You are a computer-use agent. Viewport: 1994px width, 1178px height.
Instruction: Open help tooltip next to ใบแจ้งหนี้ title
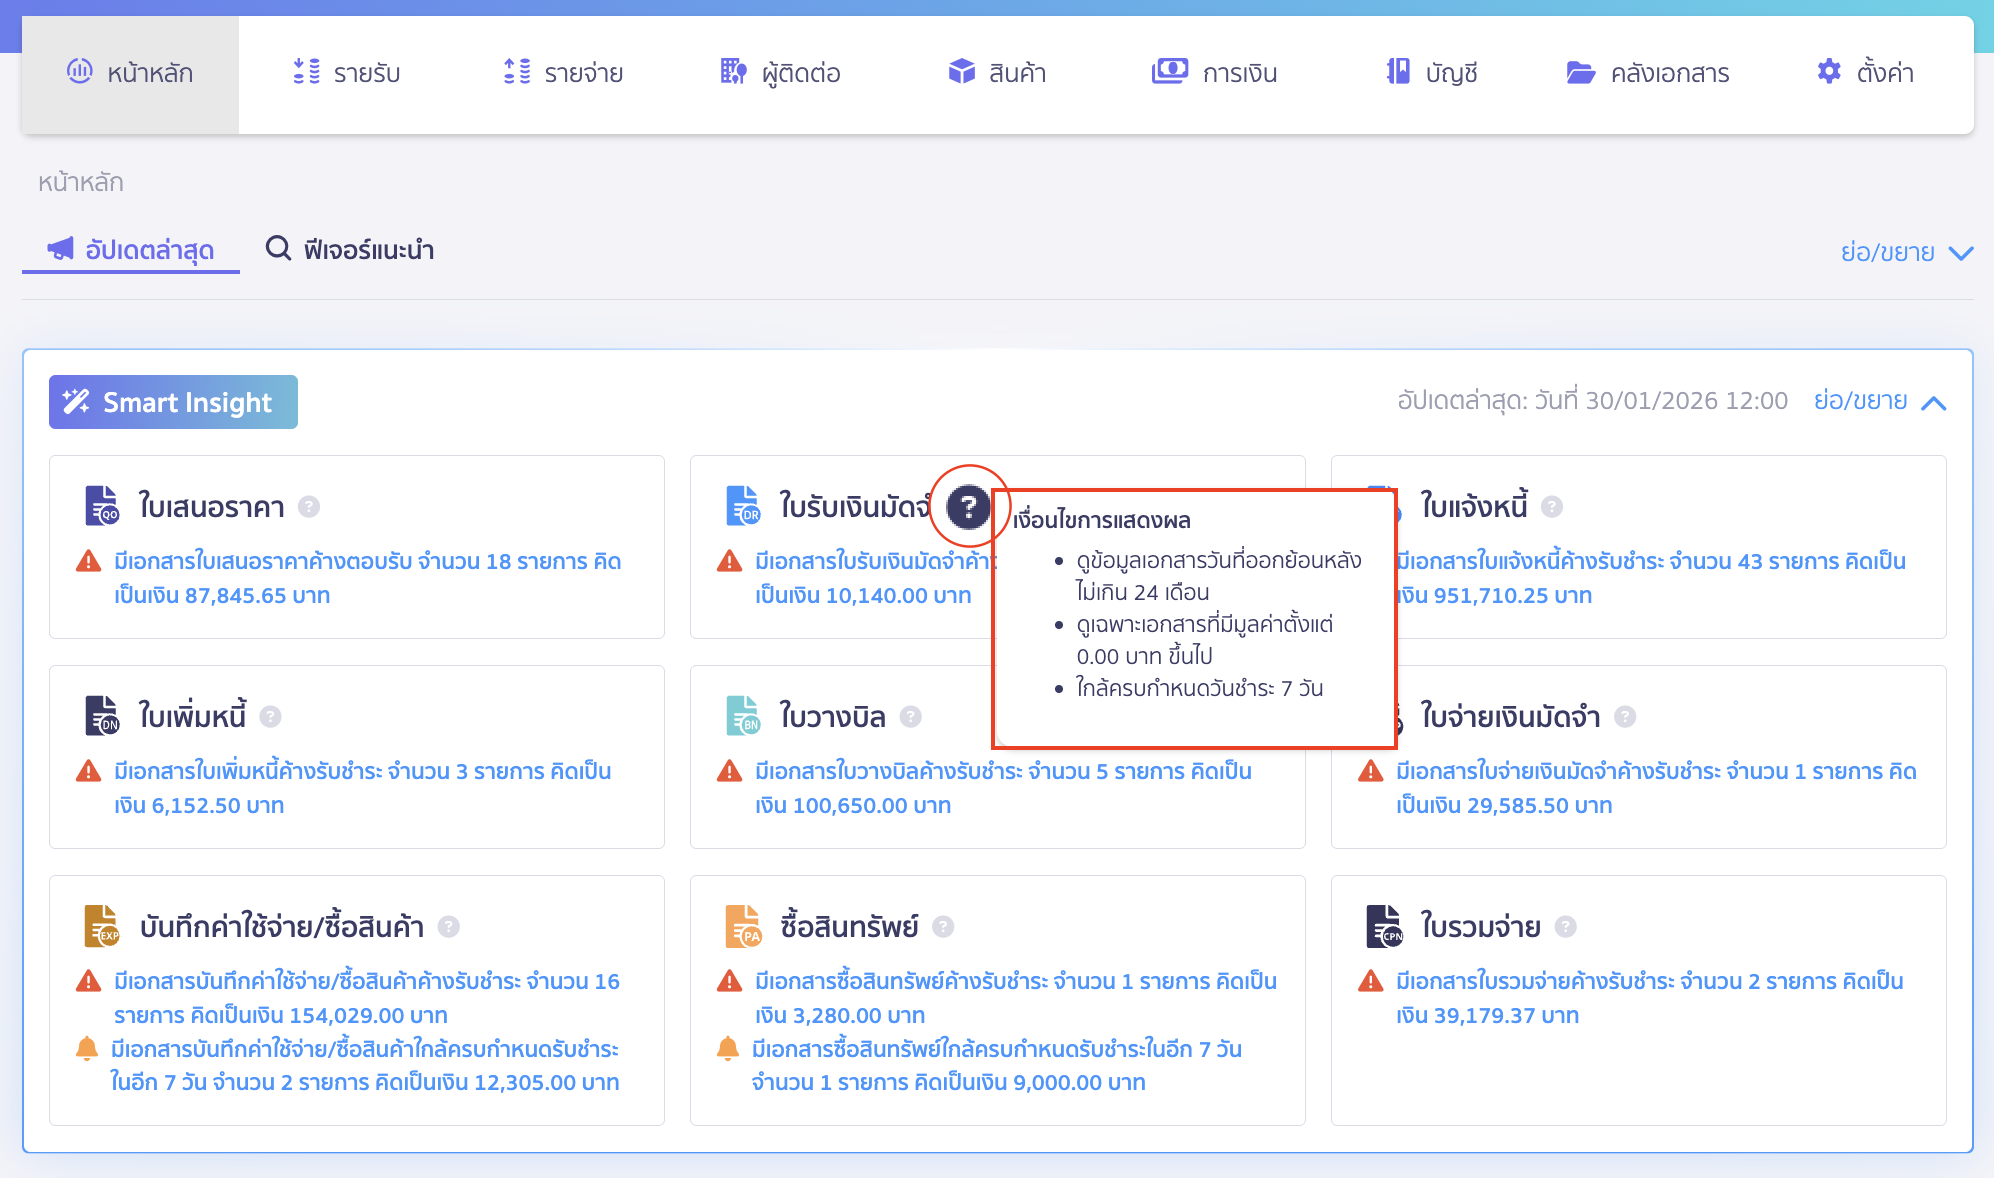click(1551, 507)
